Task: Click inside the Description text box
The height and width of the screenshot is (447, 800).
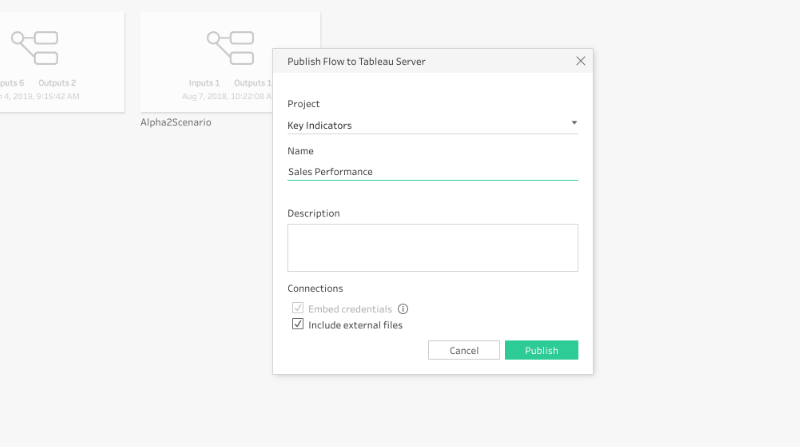Action: click(432, 247)
